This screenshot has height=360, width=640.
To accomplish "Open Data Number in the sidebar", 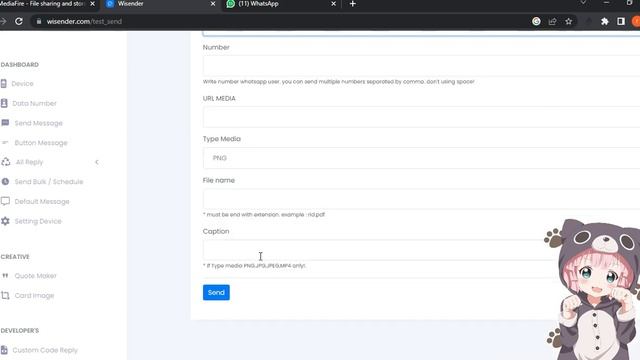I will pos(34,103).
